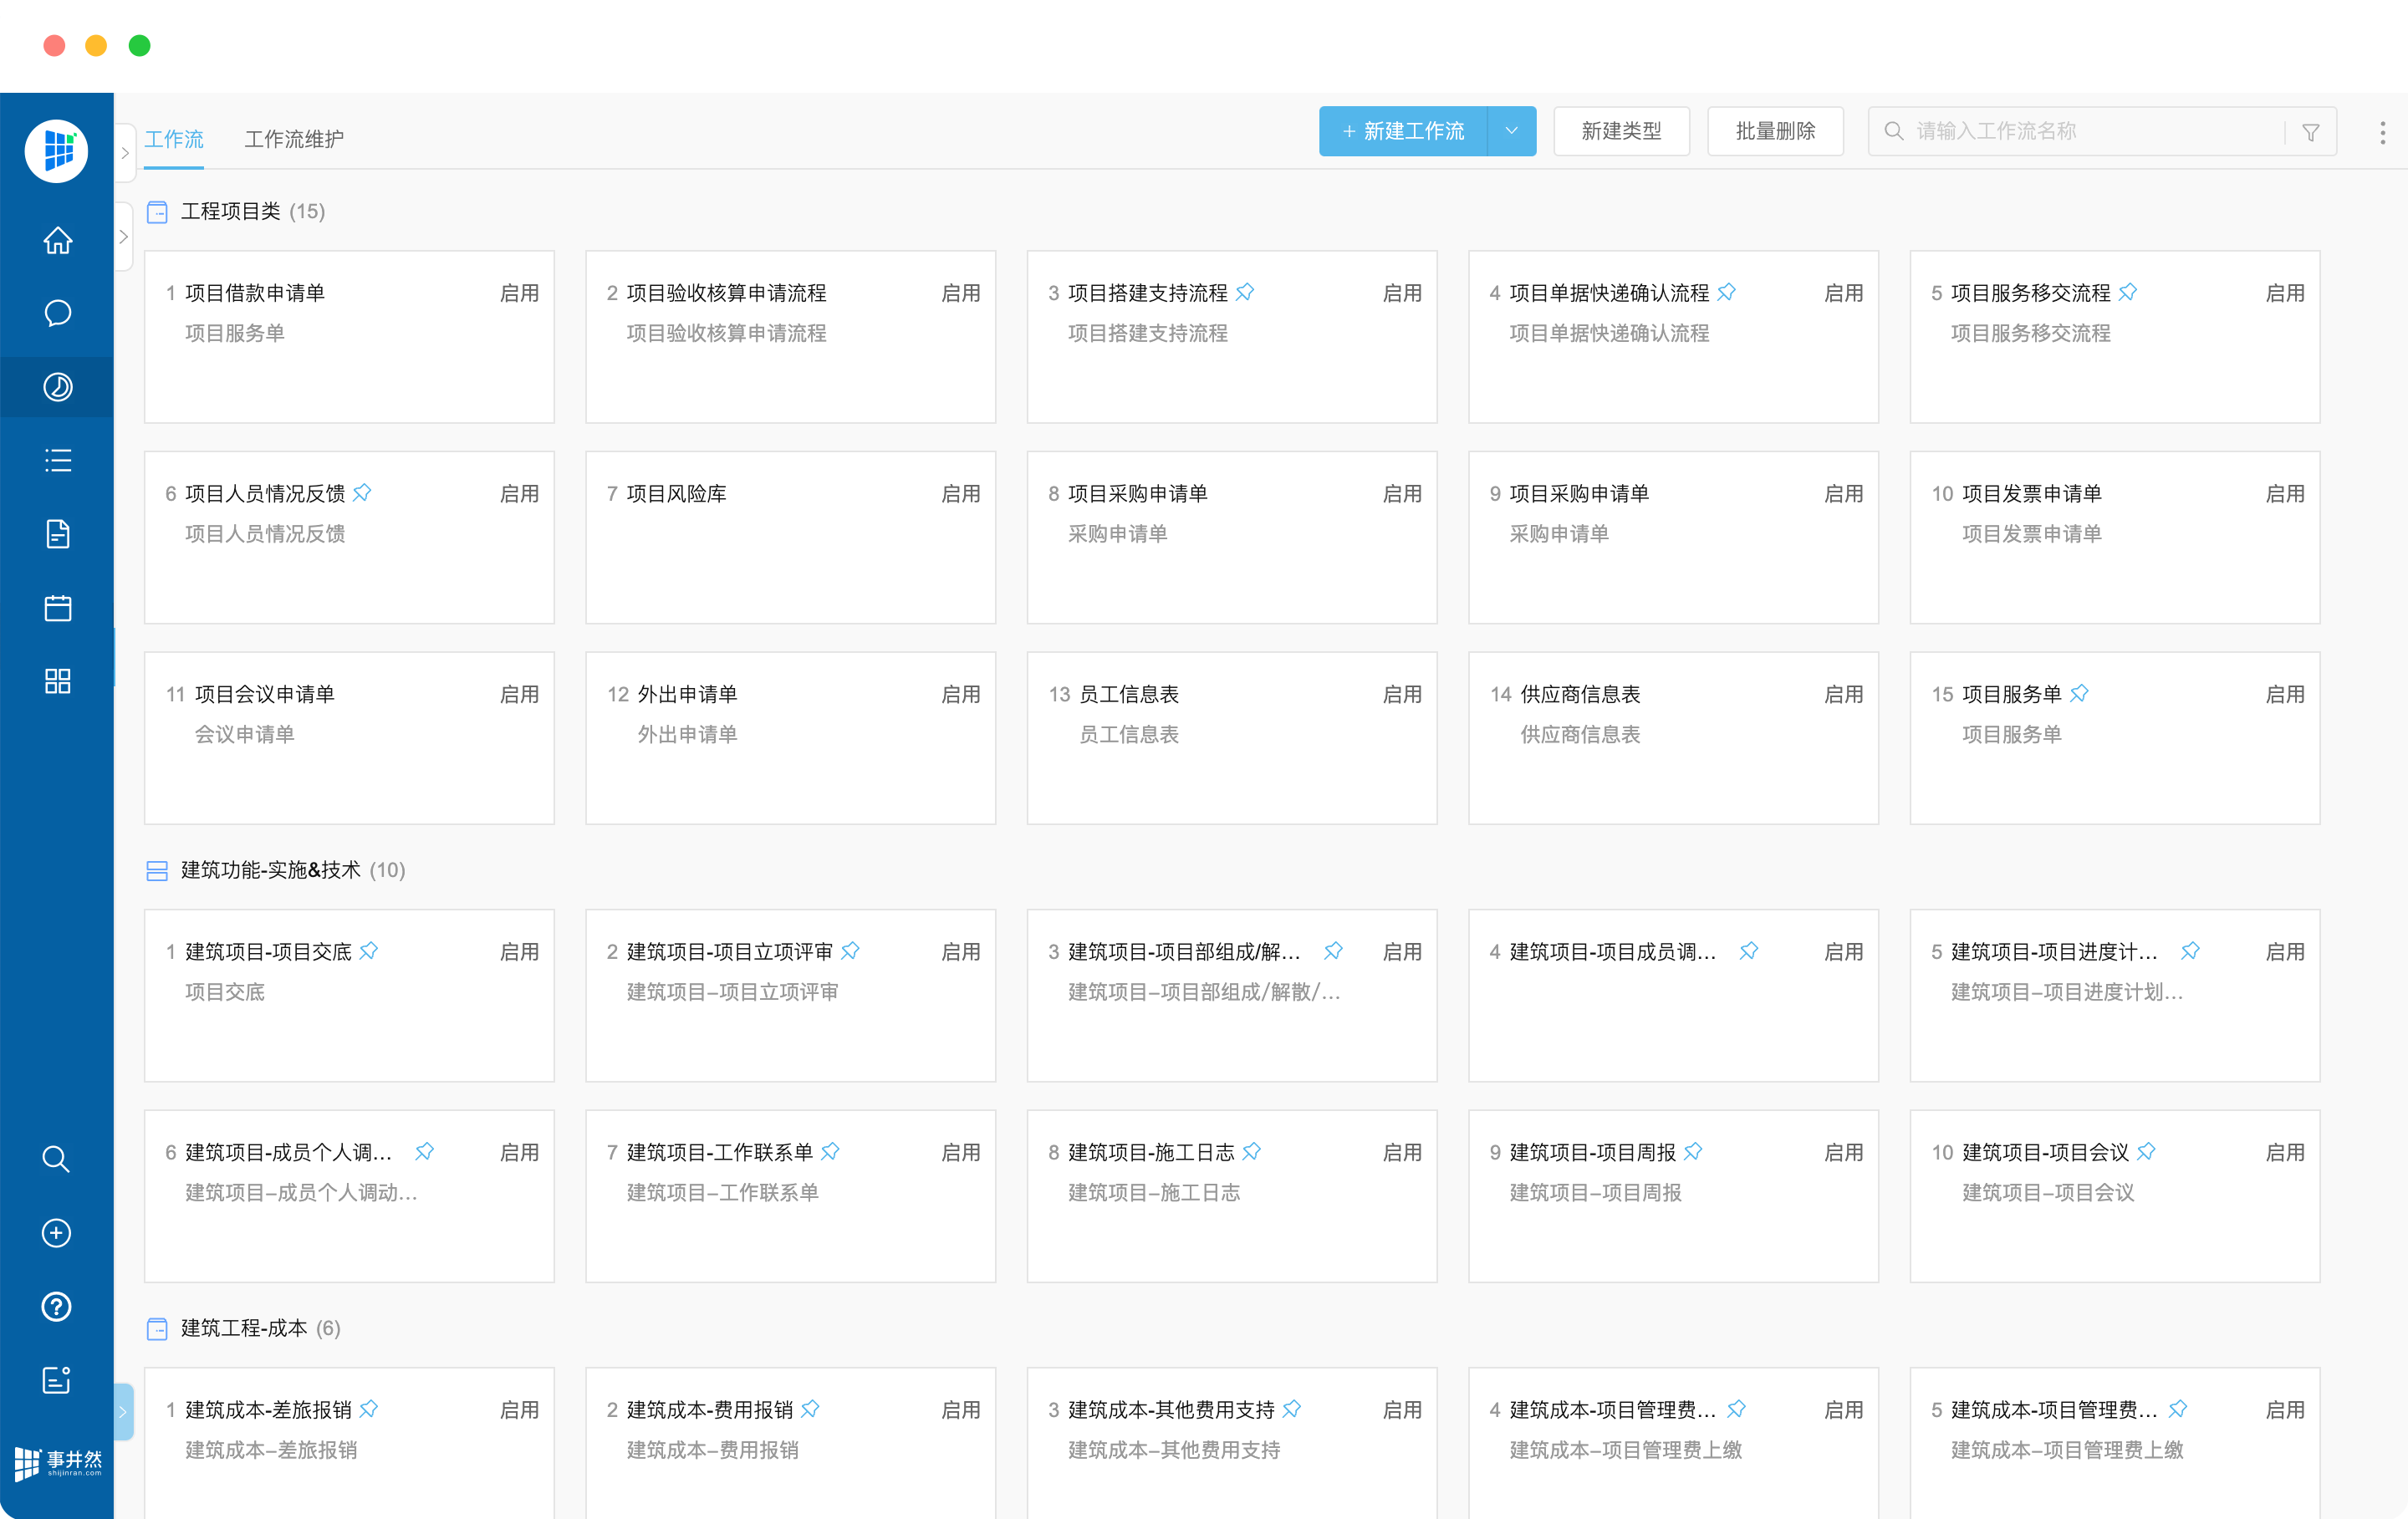This screenshot has width=2408, height=1519.
Task: Open the calendar sidebar icon
Action: pos(57,607)
